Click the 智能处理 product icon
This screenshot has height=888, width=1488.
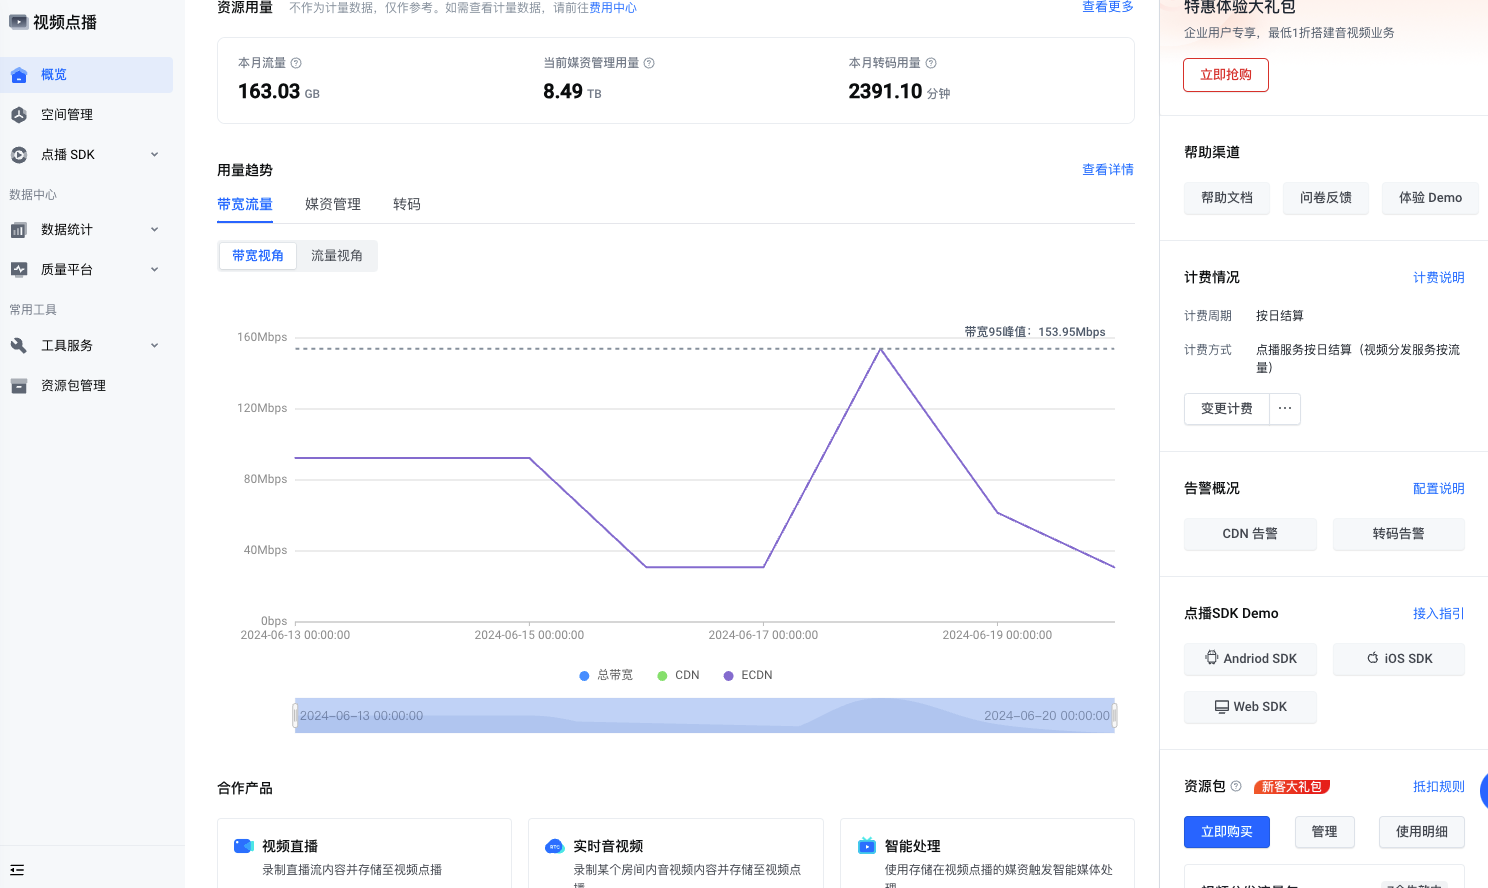(867, 846)
